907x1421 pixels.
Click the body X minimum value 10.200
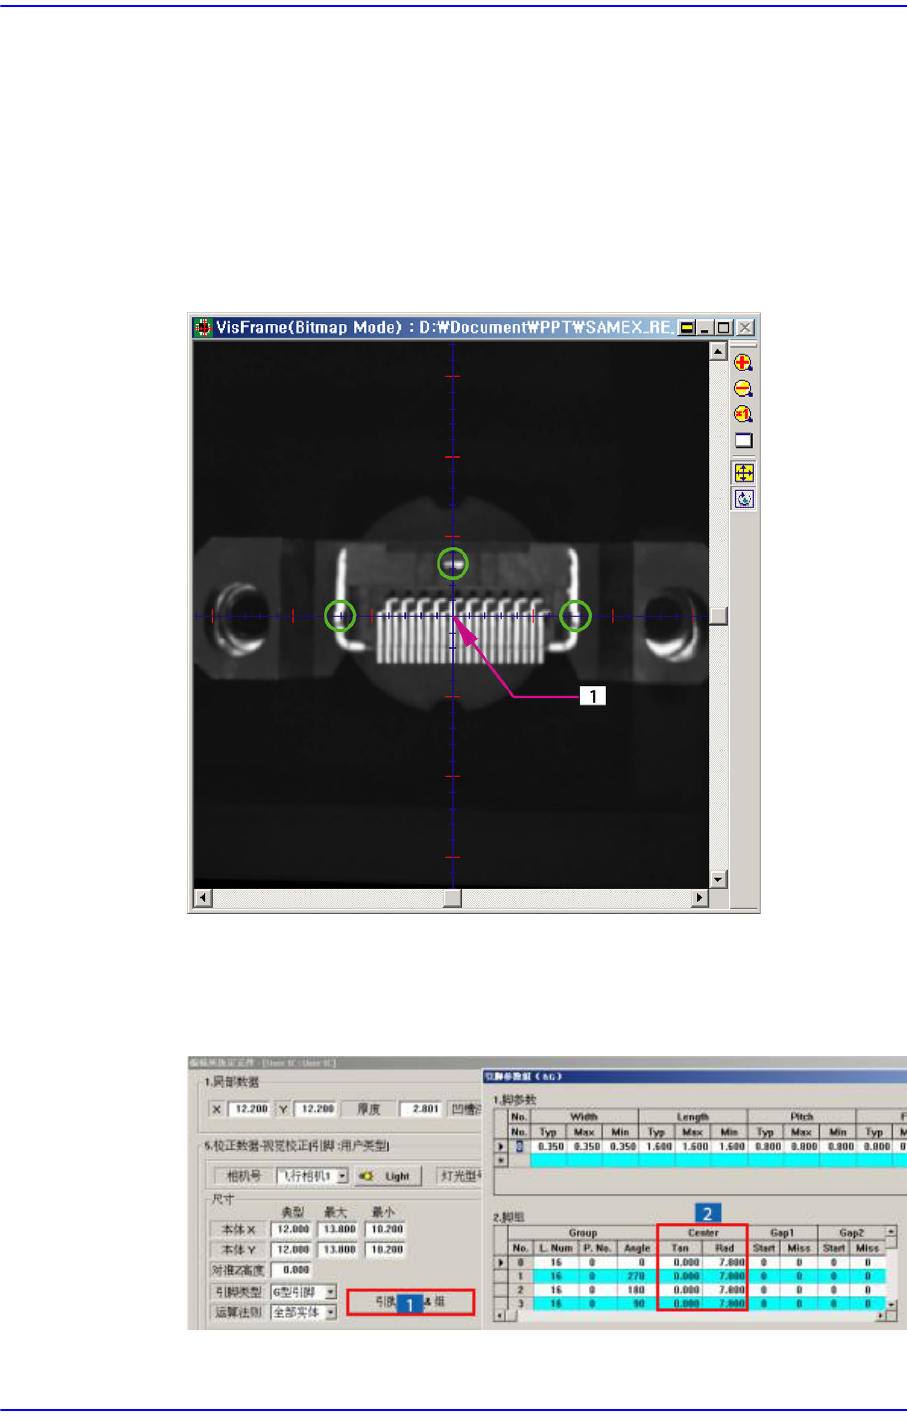(x=386, y=1229)
